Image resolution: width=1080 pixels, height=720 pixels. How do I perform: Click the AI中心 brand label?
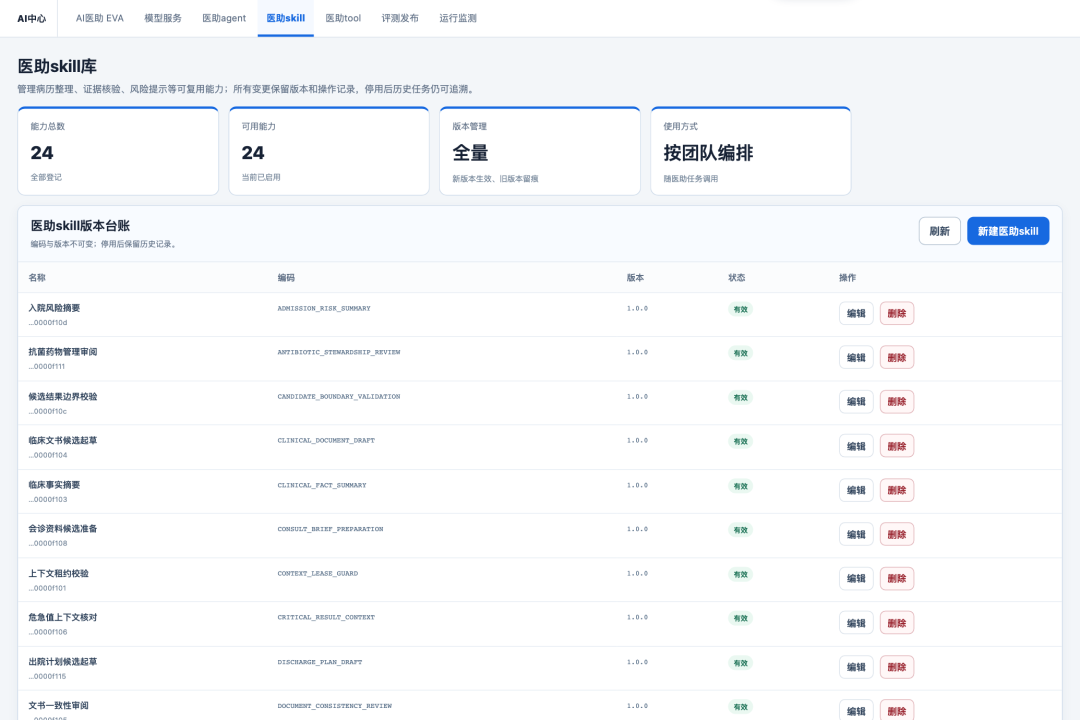pos(32,19)
